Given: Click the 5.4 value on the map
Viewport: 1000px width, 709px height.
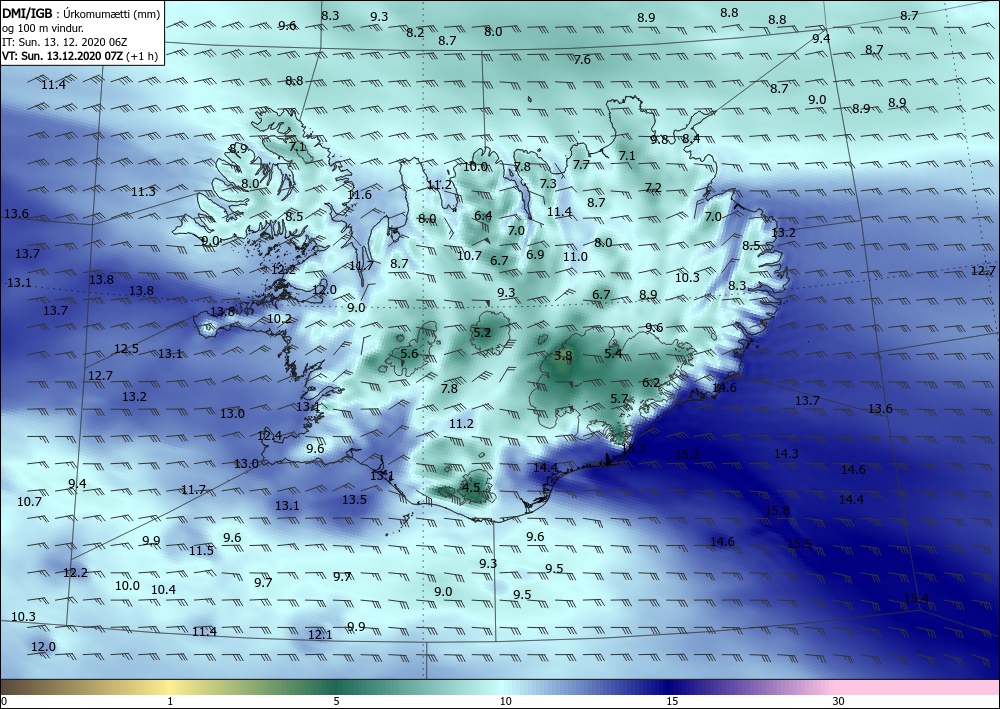Looking at the screenshot, I should (x=613, y=353).
